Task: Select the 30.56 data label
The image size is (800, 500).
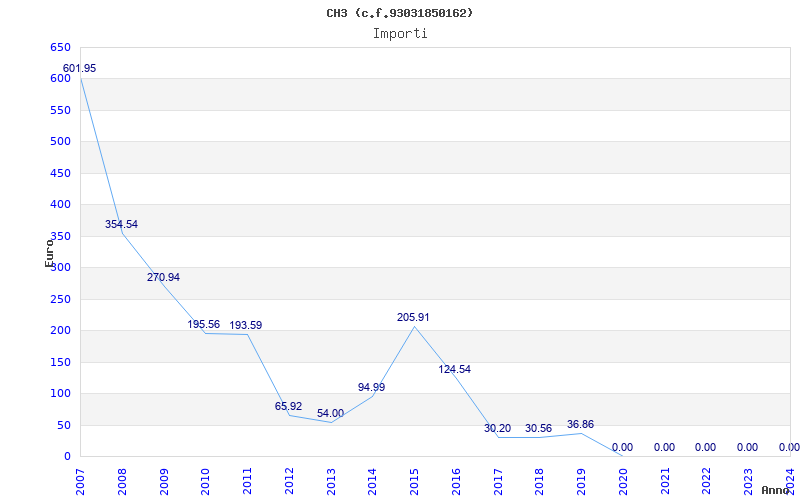Action: coord(538,429)
